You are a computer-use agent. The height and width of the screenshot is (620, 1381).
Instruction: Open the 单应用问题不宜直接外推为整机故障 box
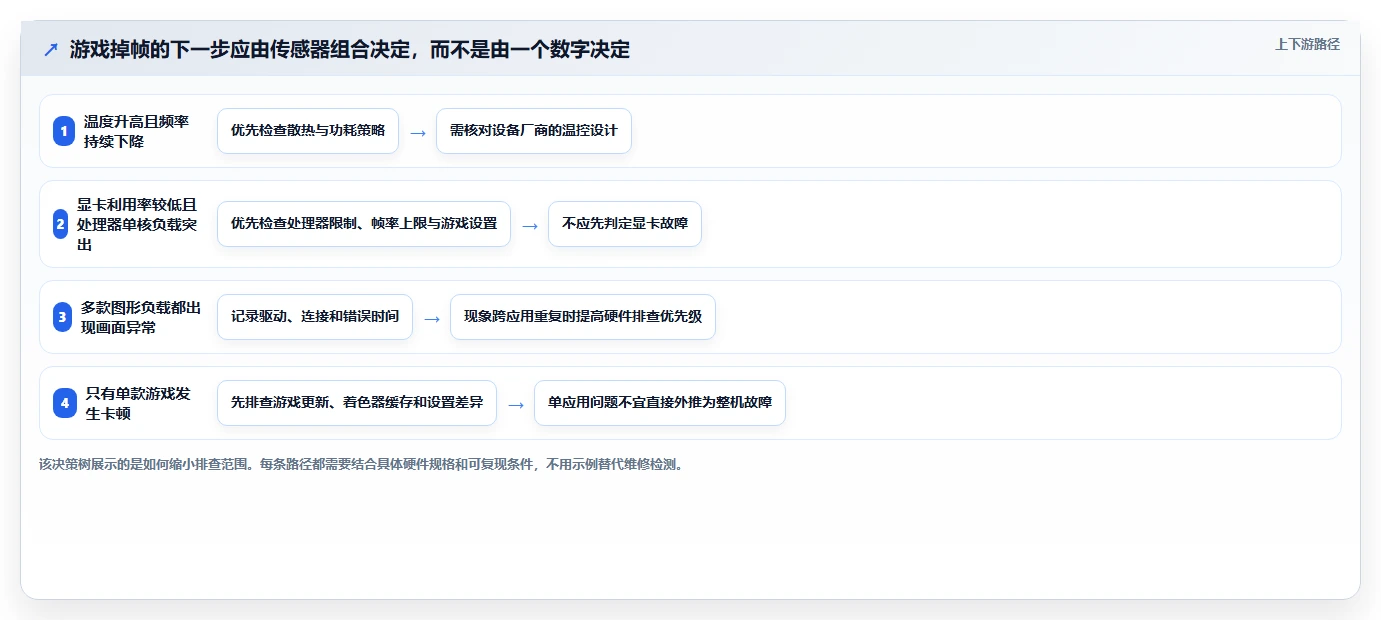[x=660, y=403]
